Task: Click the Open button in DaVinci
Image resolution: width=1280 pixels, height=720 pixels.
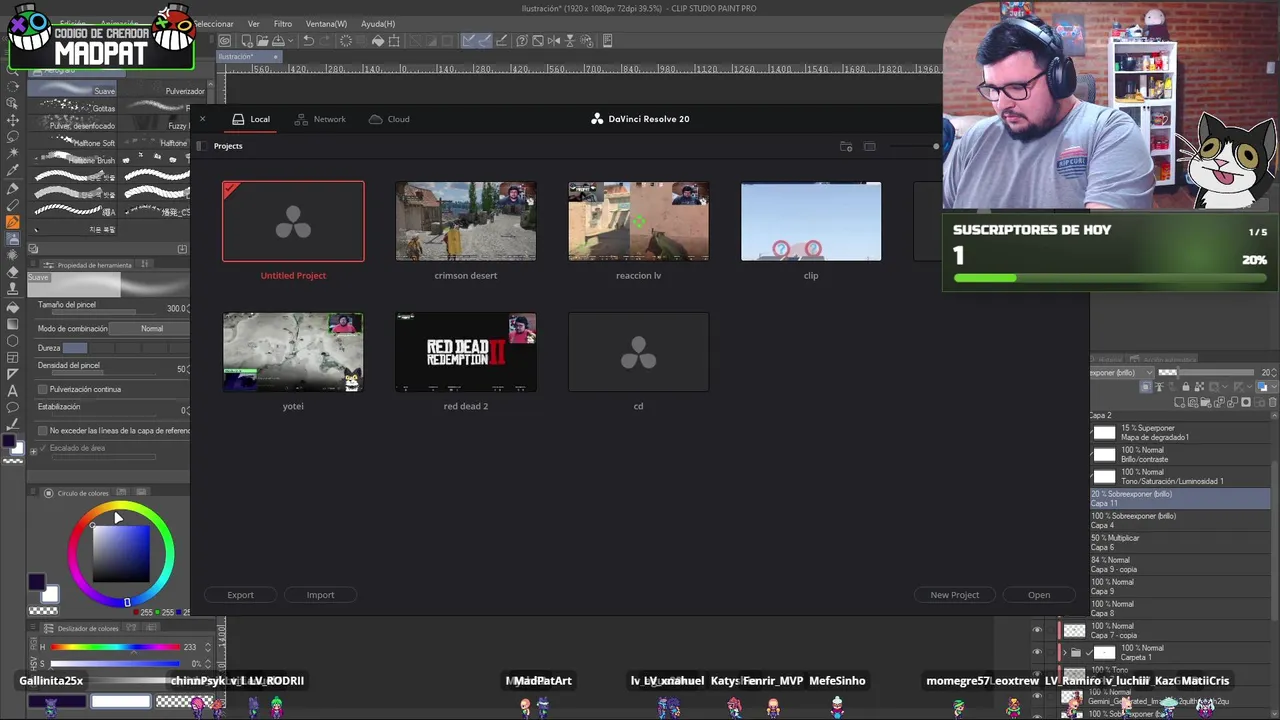Action: 1039,595
